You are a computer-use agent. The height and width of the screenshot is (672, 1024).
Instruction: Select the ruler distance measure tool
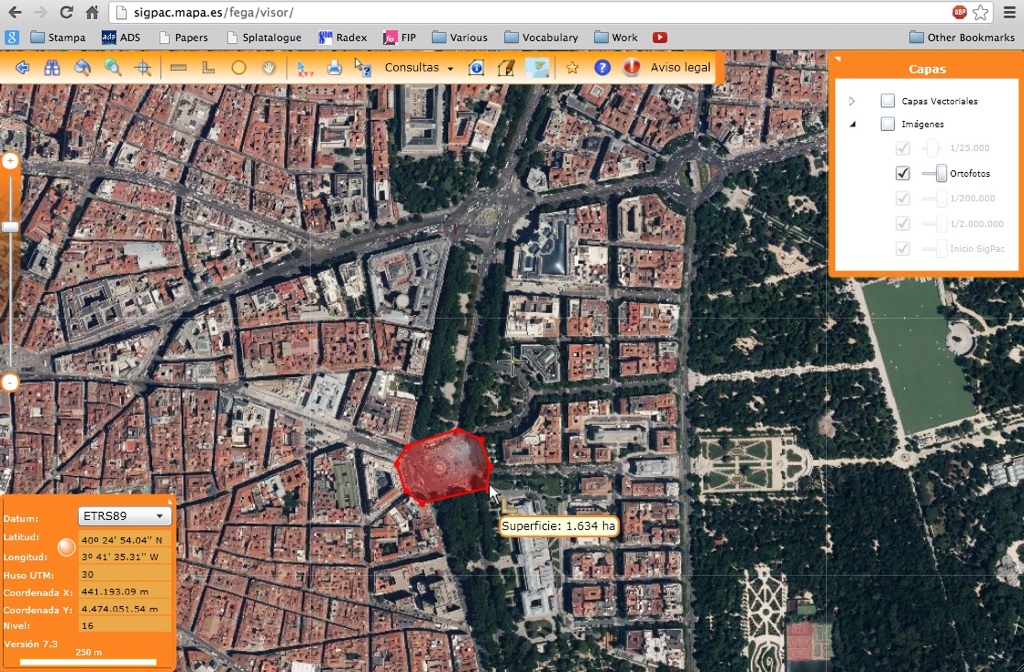179,68
